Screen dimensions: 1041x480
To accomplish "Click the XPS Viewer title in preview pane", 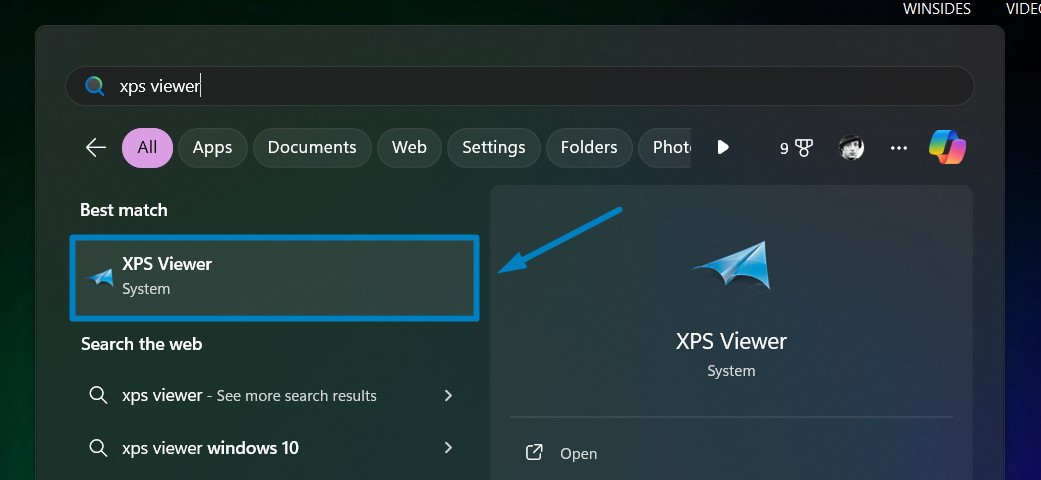I will [x=731, y=341].
